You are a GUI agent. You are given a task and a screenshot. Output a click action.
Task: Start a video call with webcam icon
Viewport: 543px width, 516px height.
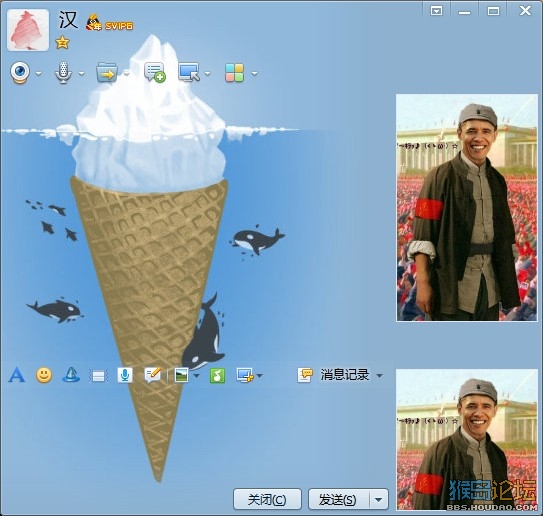coord(20,73)
